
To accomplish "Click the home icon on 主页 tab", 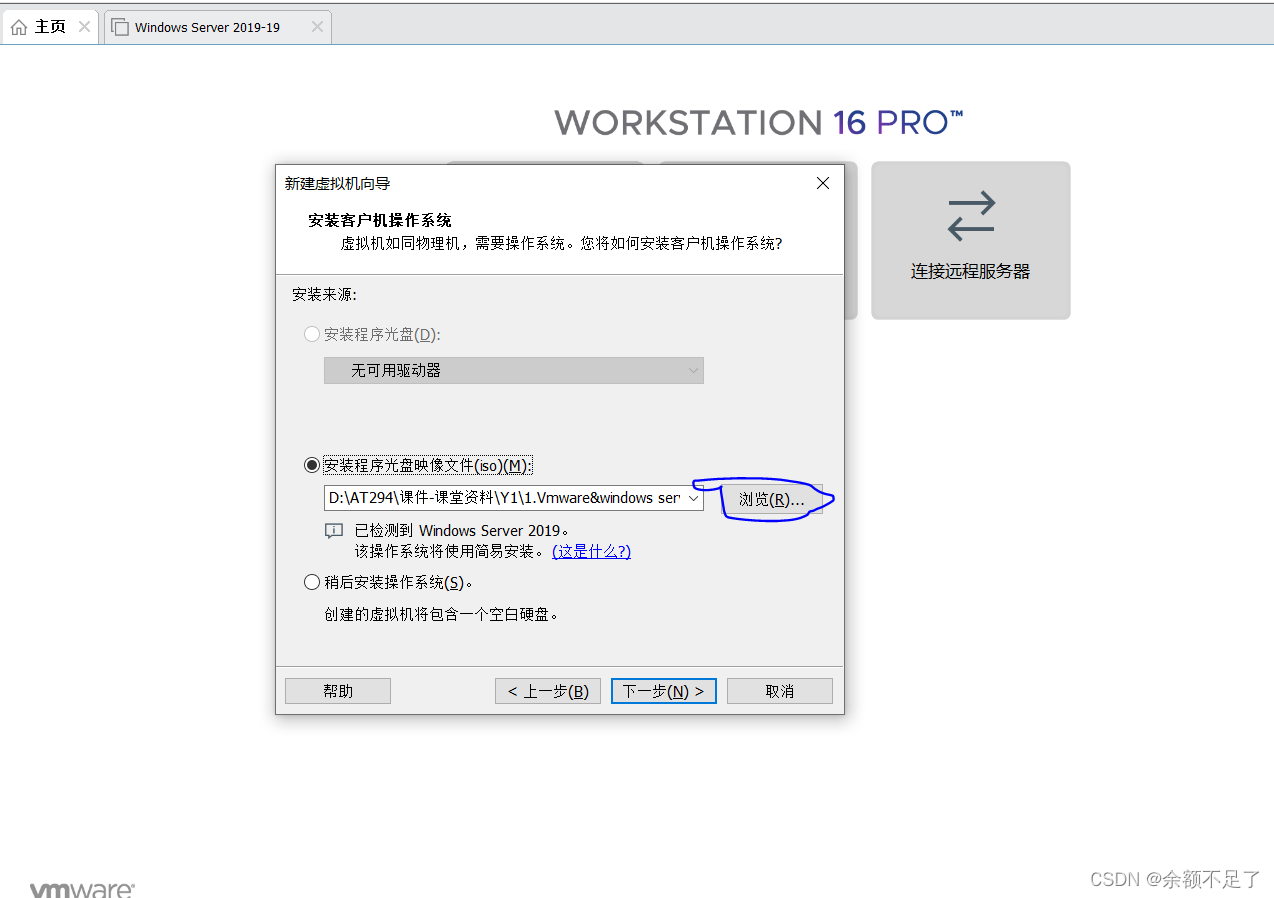I will (19, 27).
